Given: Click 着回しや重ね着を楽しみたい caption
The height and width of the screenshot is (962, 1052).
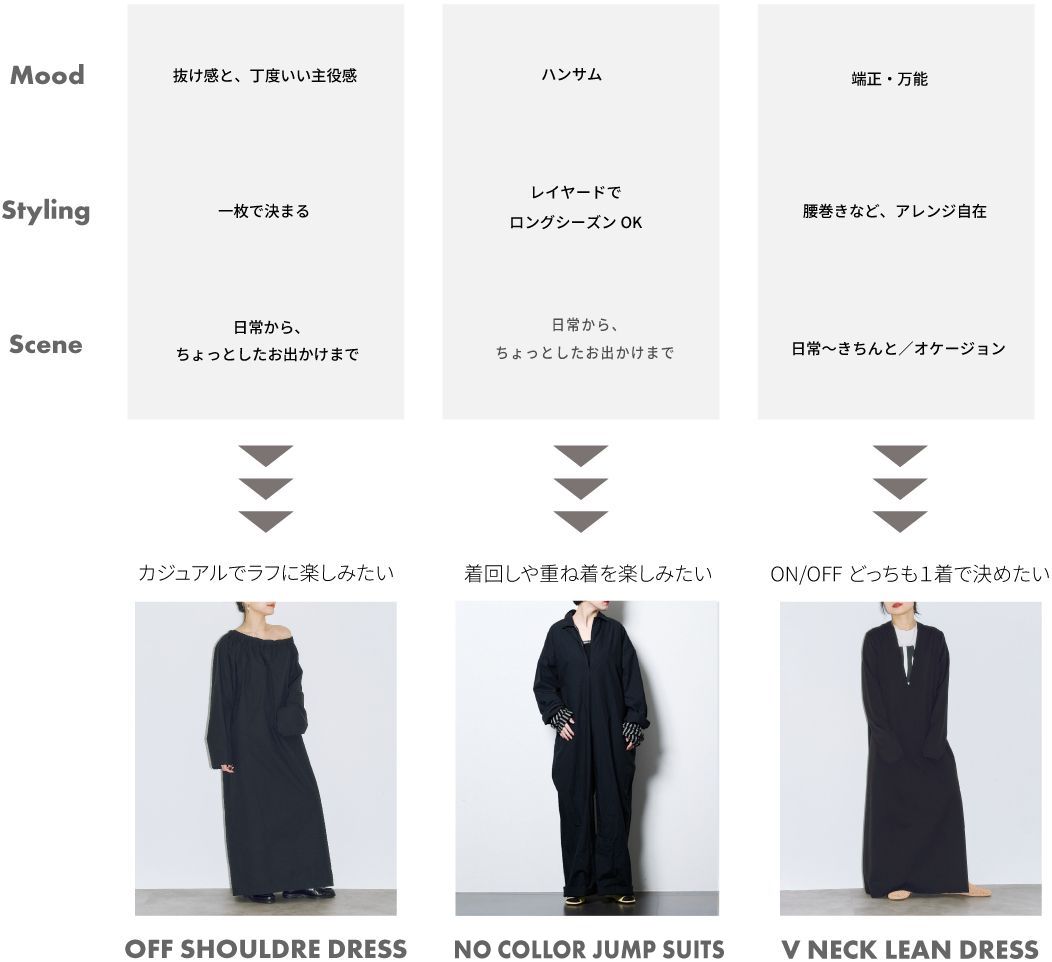Looking at the screenshot, I should click(x=588, y=574).
